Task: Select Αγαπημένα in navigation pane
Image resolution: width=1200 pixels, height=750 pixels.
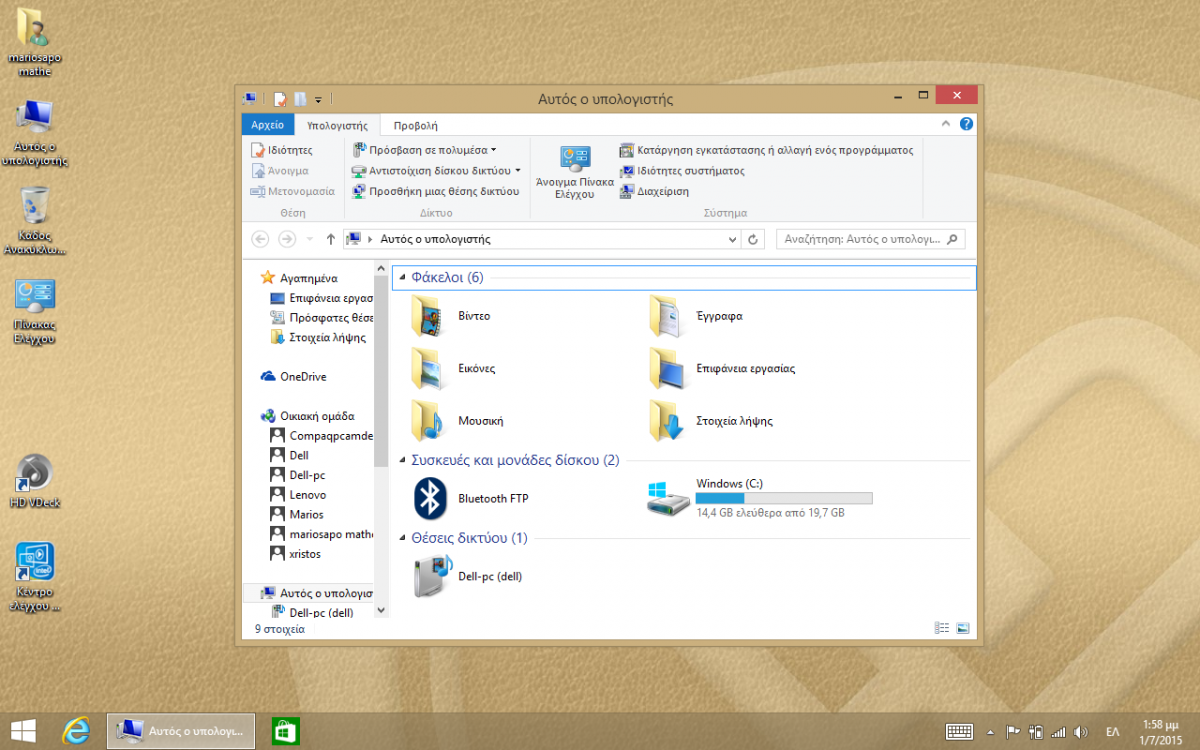Action: 308,278
